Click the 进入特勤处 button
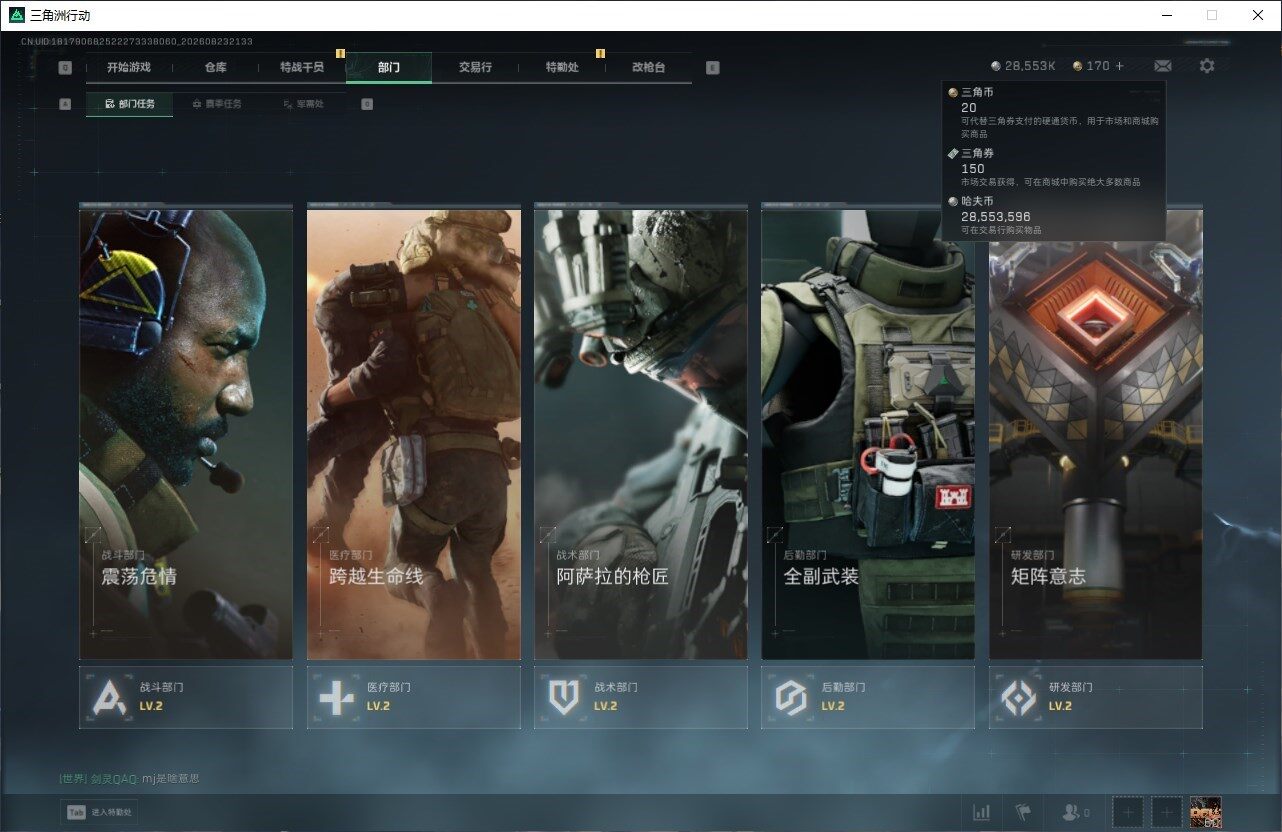Image resolution: width=1282 pixels, height=832 pixels. pyautogui.click(x=98, y=812)
